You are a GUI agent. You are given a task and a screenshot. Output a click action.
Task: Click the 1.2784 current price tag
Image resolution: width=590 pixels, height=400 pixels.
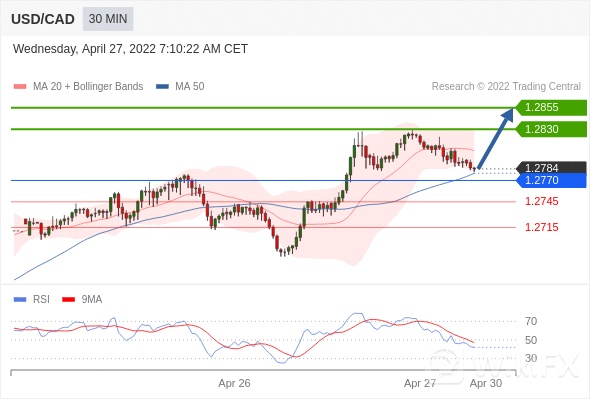point(551,167)
